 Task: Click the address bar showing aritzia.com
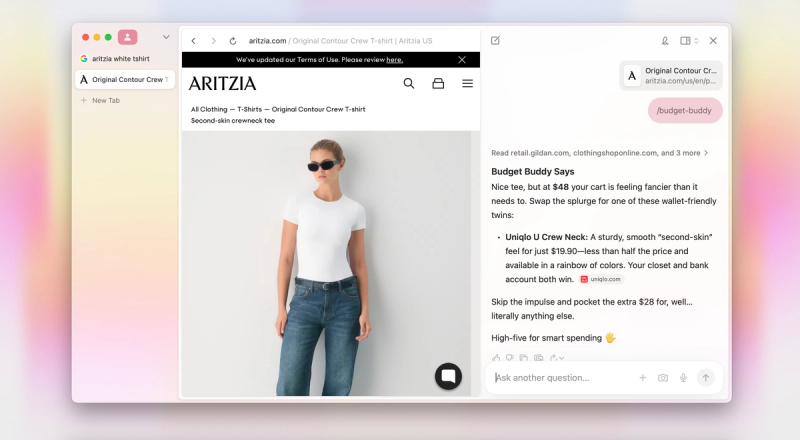(x=340, y=41)
